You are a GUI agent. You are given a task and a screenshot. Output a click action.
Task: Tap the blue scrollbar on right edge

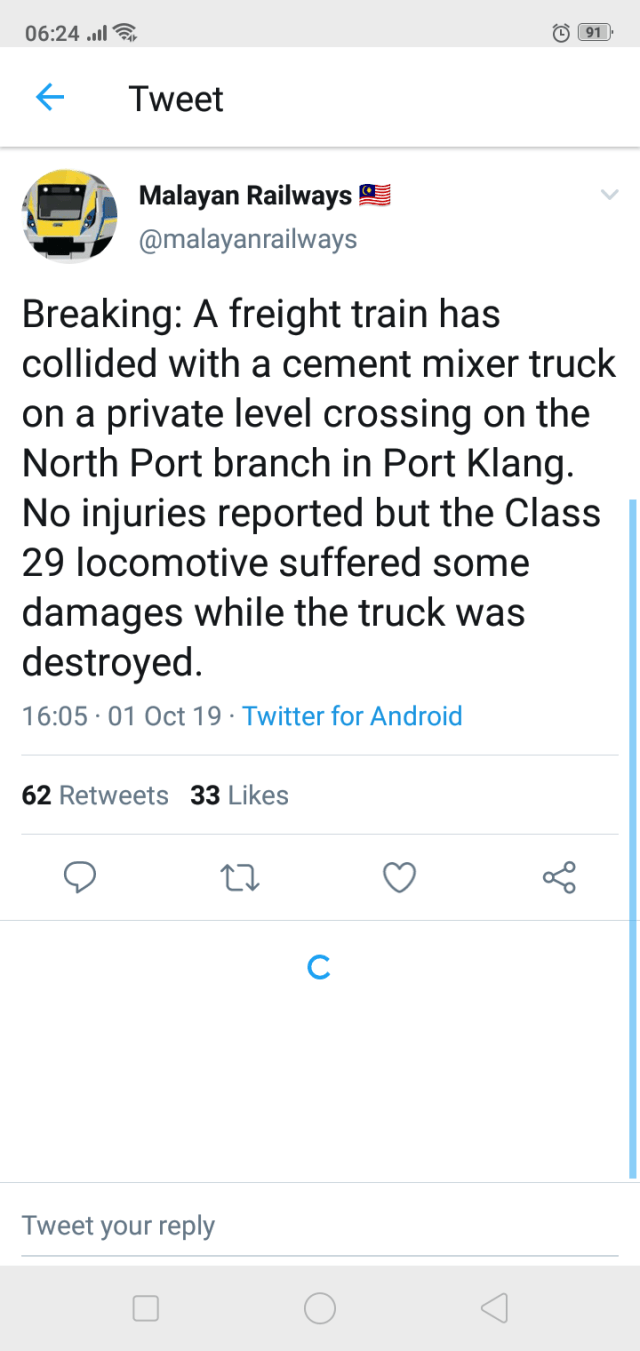(x=633, y=838)
